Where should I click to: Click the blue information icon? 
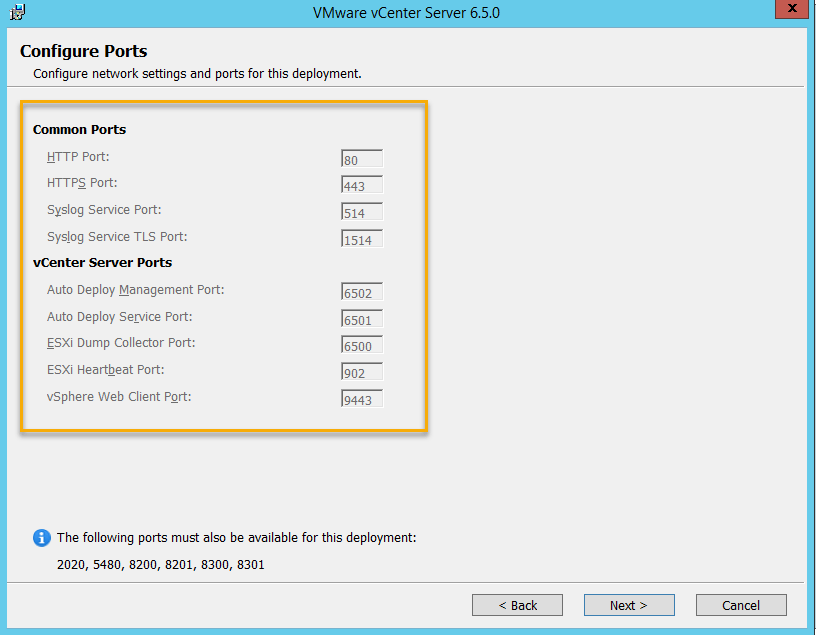click(42, 538)
